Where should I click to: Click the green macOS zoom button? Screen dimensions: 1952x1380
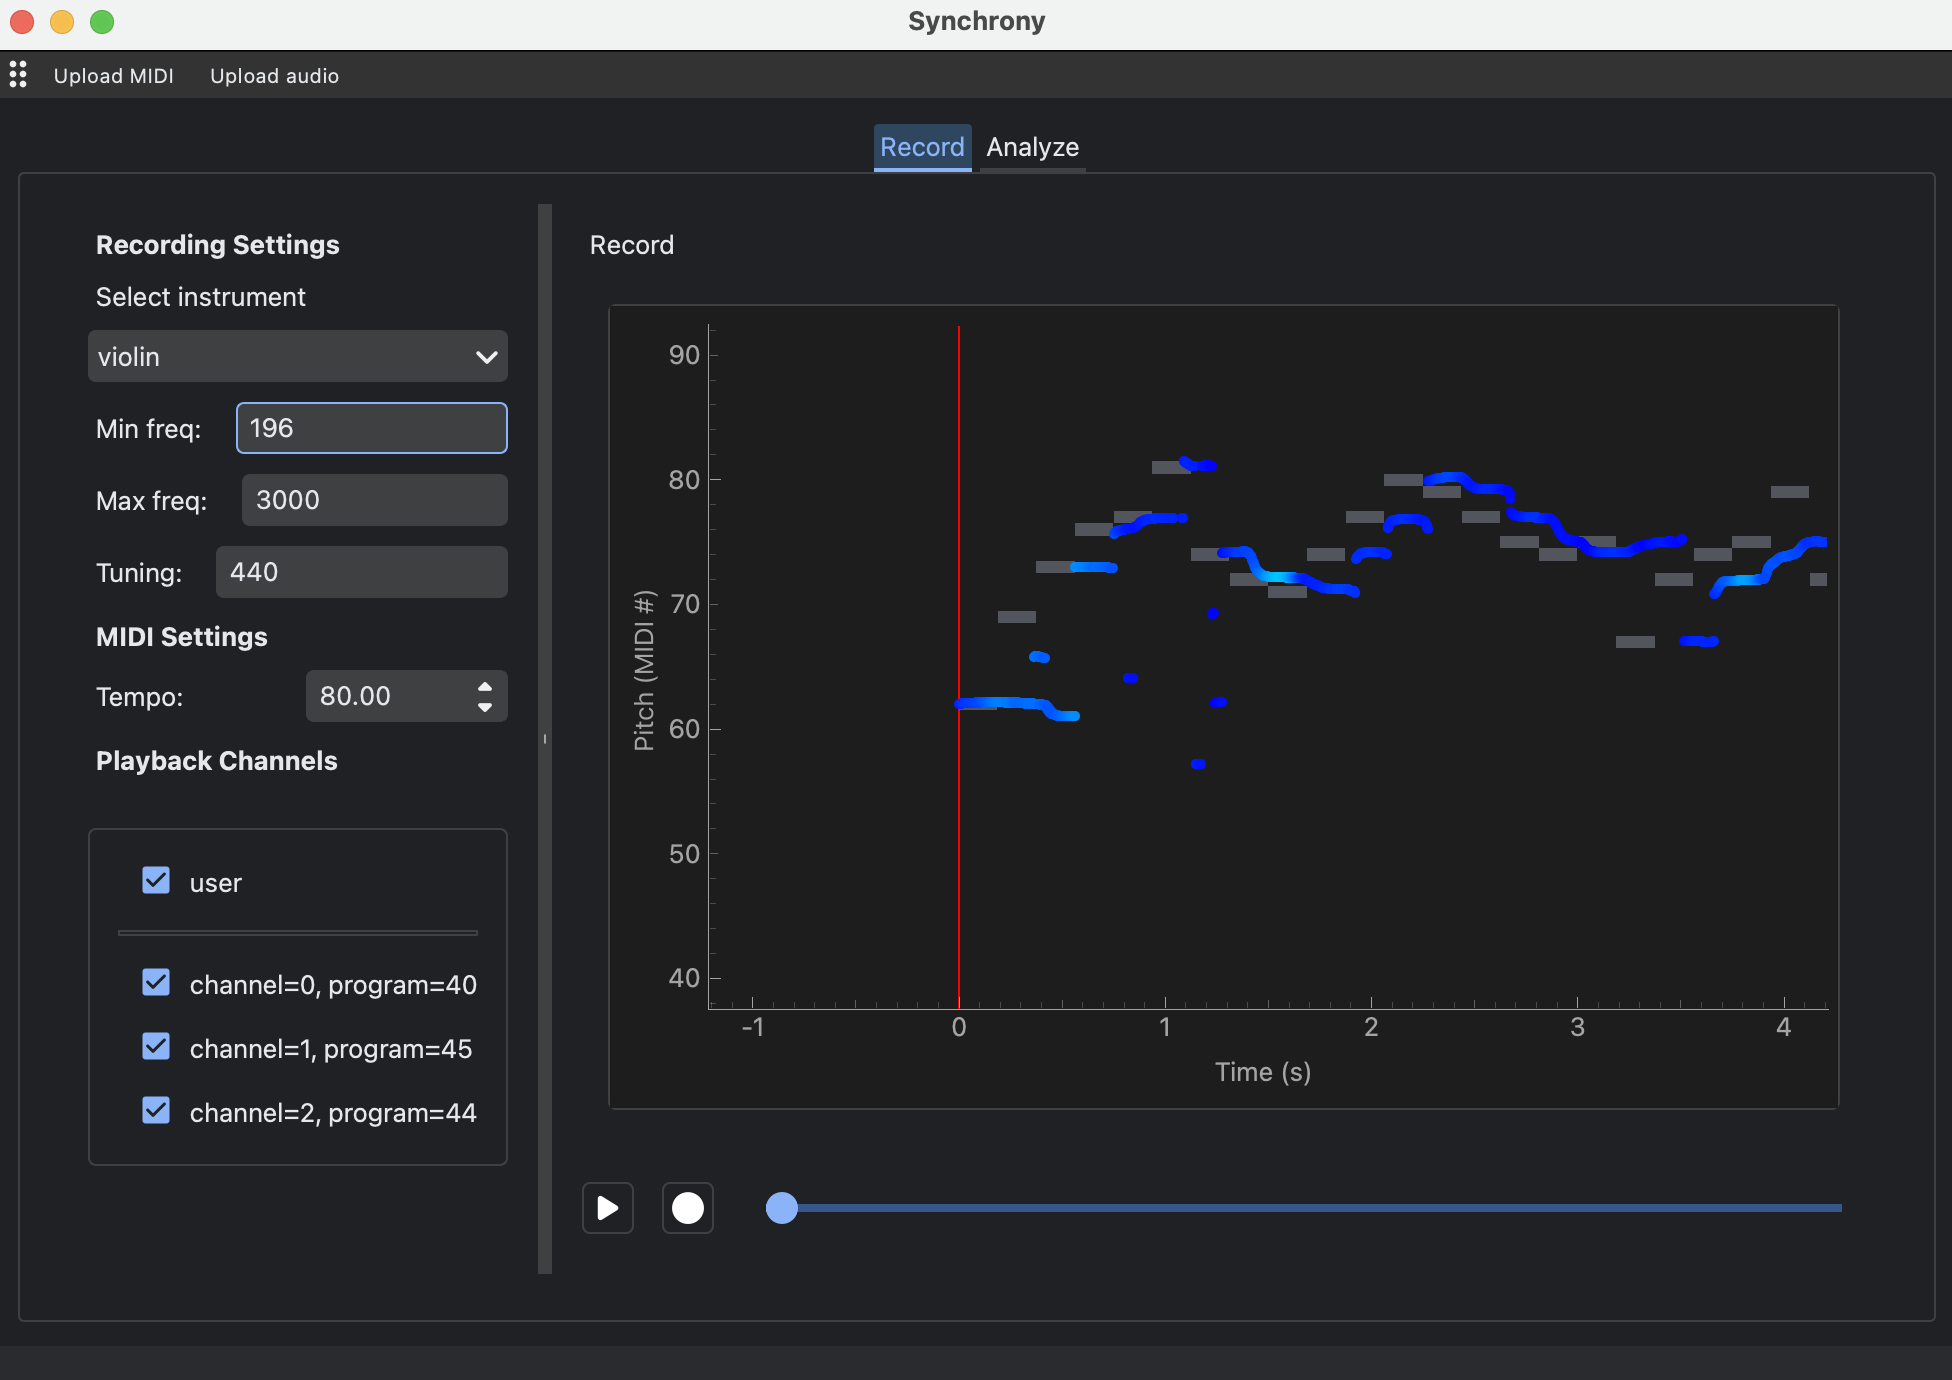[x=102, y=21]
